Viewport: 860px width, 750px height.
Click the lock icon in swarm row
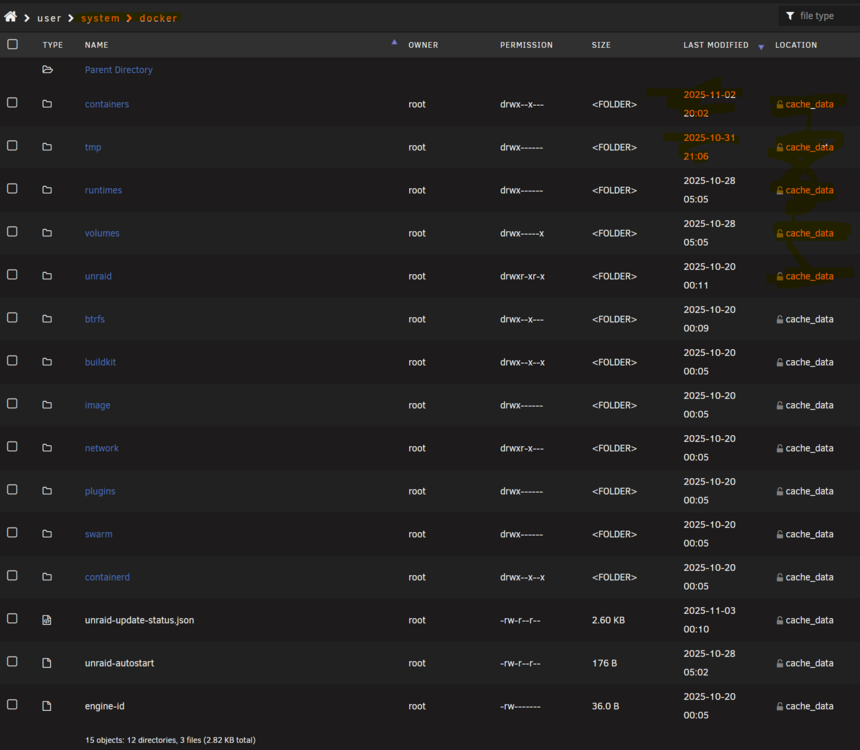point(779,534)
